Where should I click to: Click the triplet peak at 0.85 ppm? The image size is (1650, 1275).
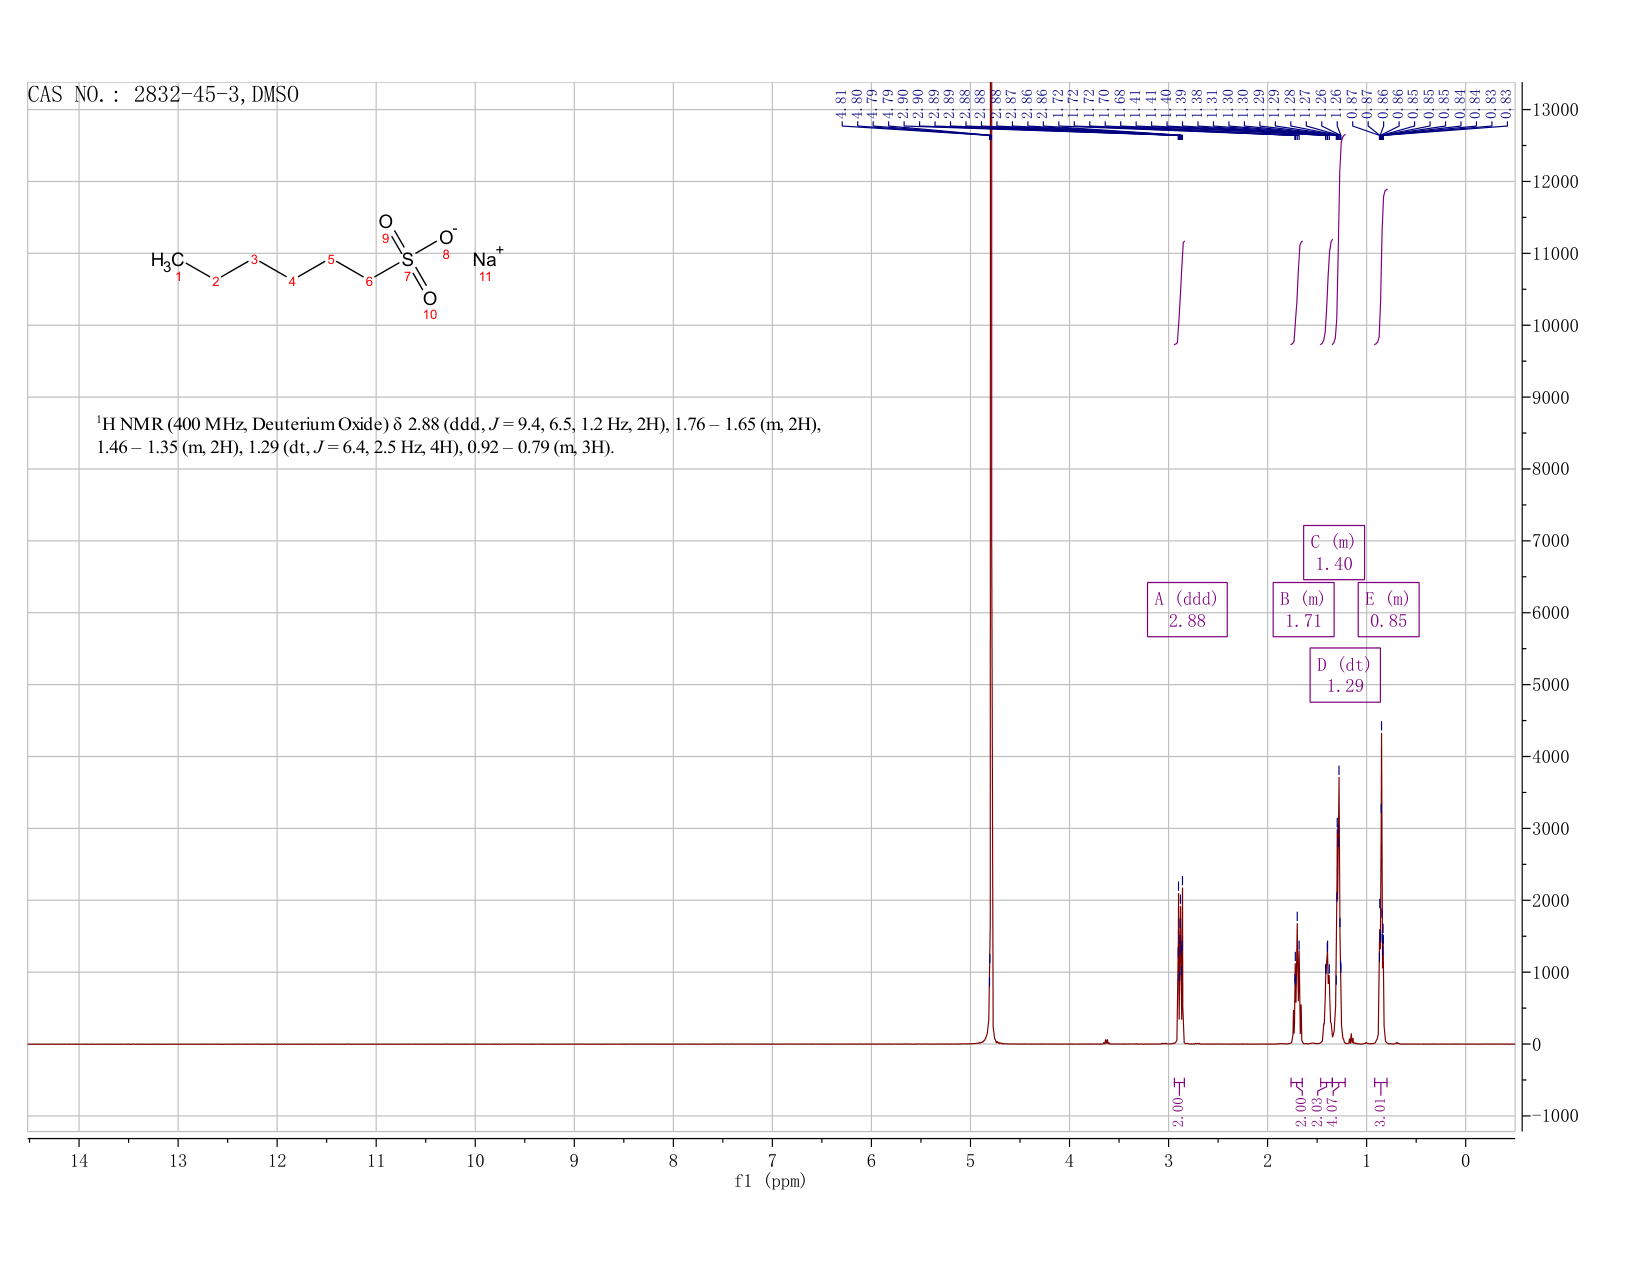click(1381, 890)
